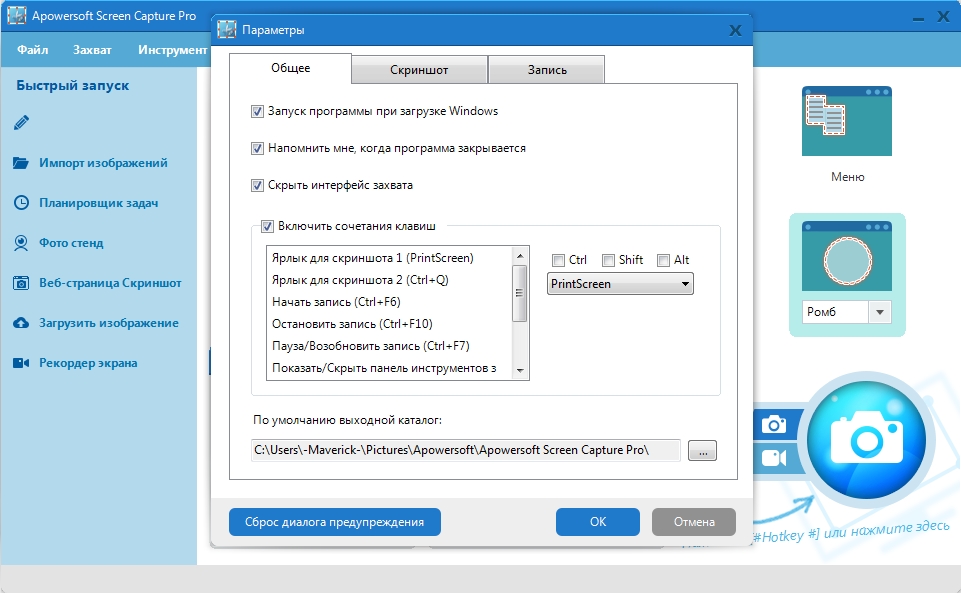Toggle Включить сочетания клавиш checkbox

pyautogui.click(x=267, y=226)
